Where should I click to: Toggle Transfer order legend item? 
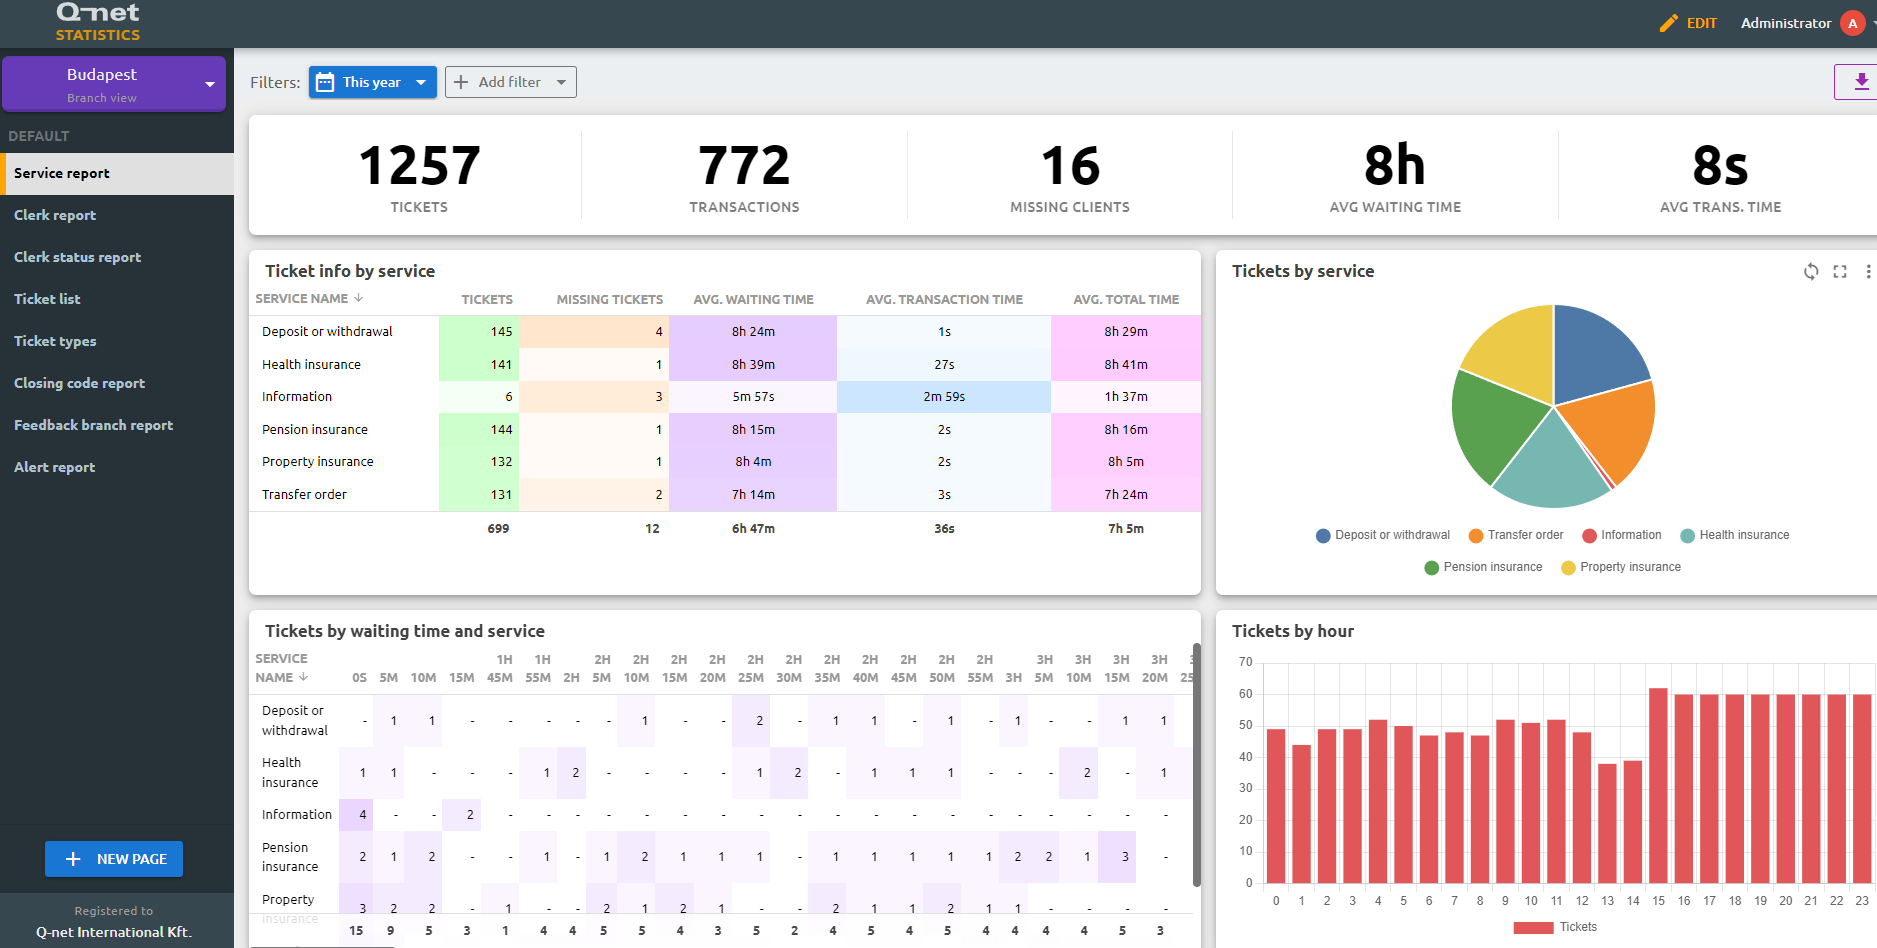1516,535
